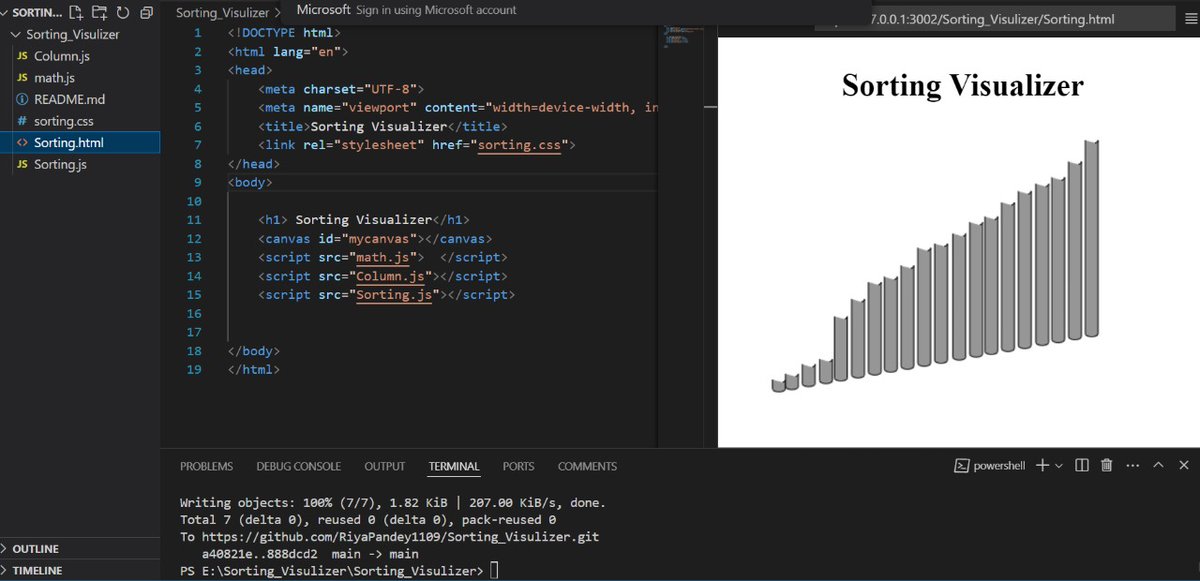Maximize the panel with chevron-up icon
The width and height of the screenshot is (1200, 581).
click(x=1158, y=466)
